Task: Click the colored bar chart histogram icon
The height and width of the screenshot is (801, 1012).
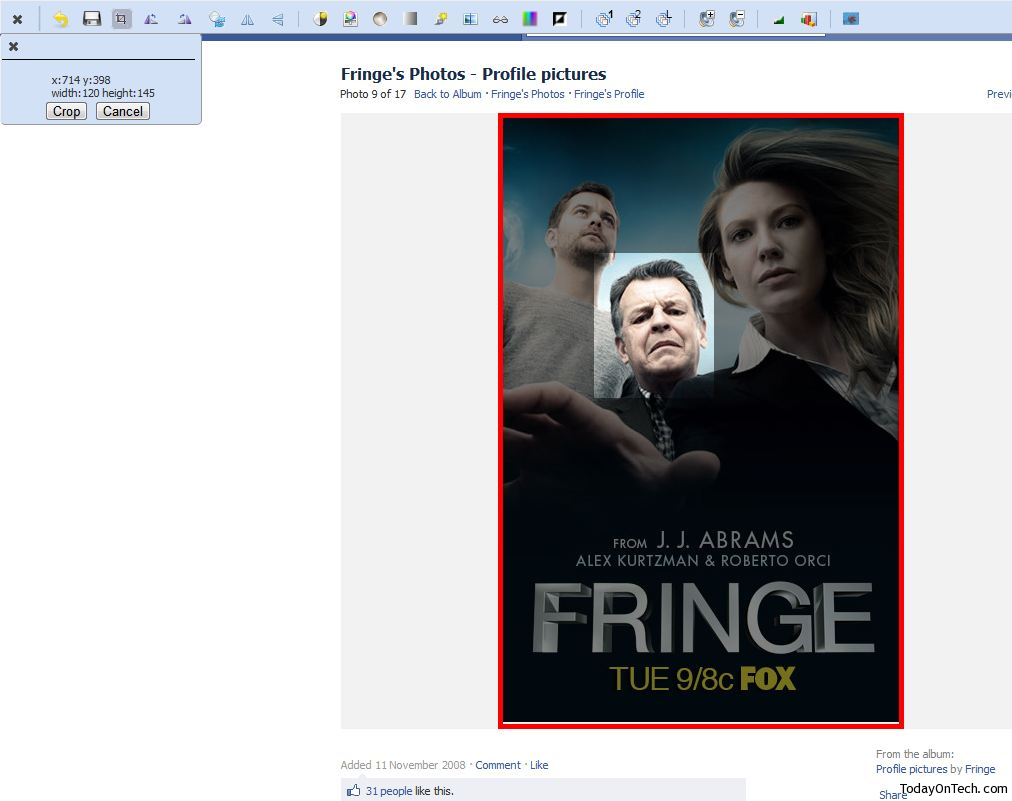Action: [808, 19]
